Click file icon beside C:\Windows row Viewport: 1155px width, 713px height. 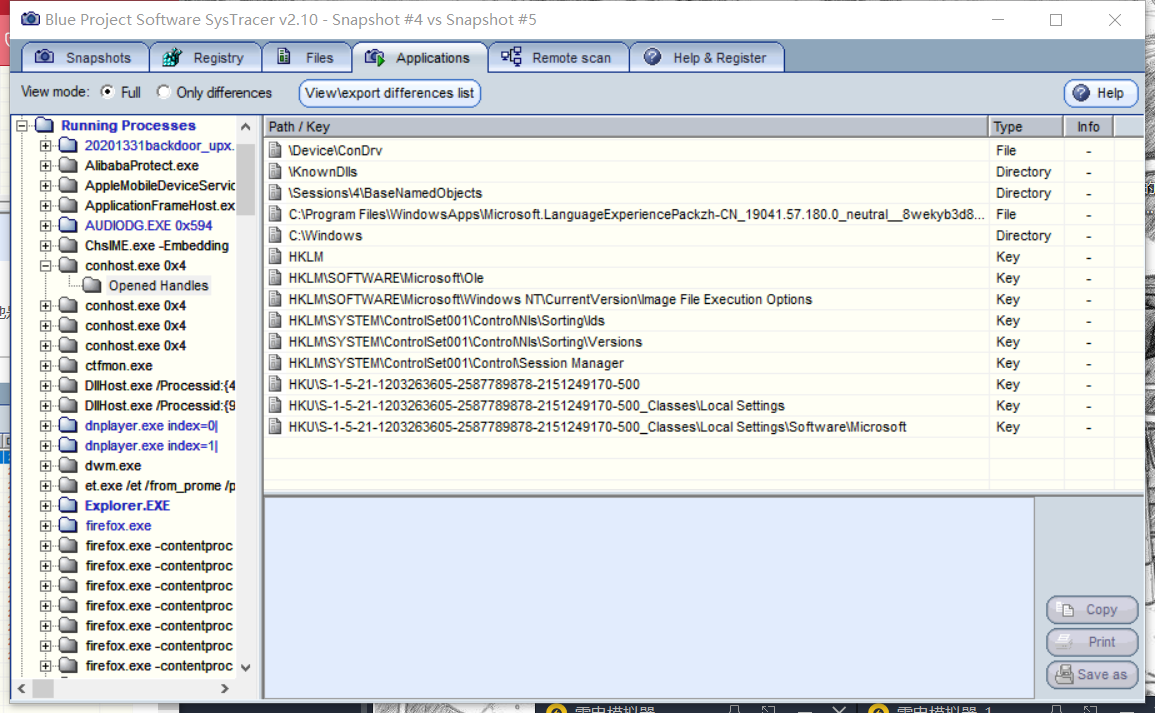click(275, 236)
